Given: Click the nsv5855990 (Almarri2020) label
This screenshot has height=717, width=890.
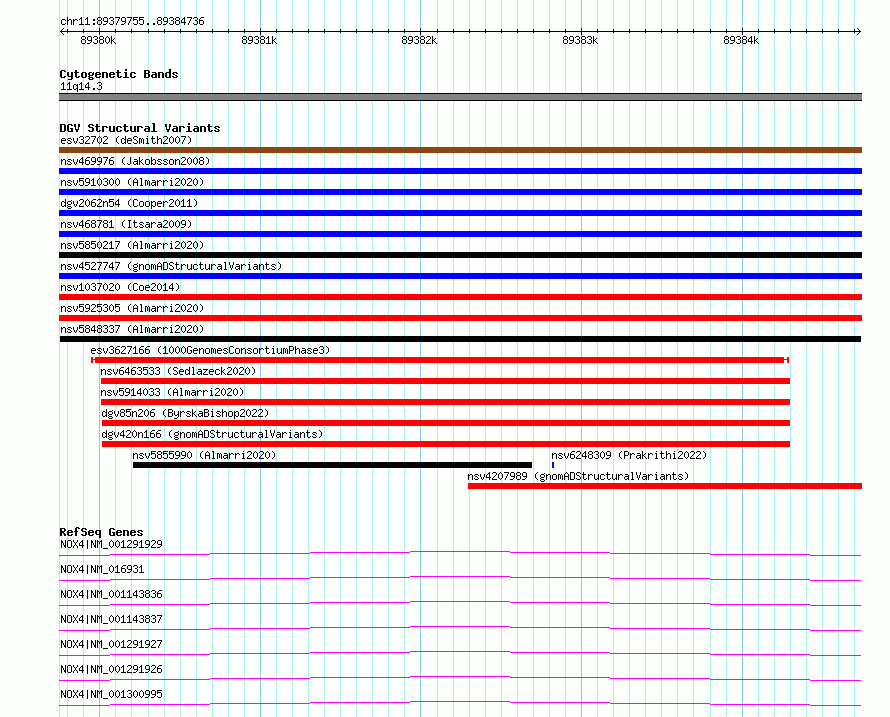Looking at the screenshot, I should [x=204, y=455].
